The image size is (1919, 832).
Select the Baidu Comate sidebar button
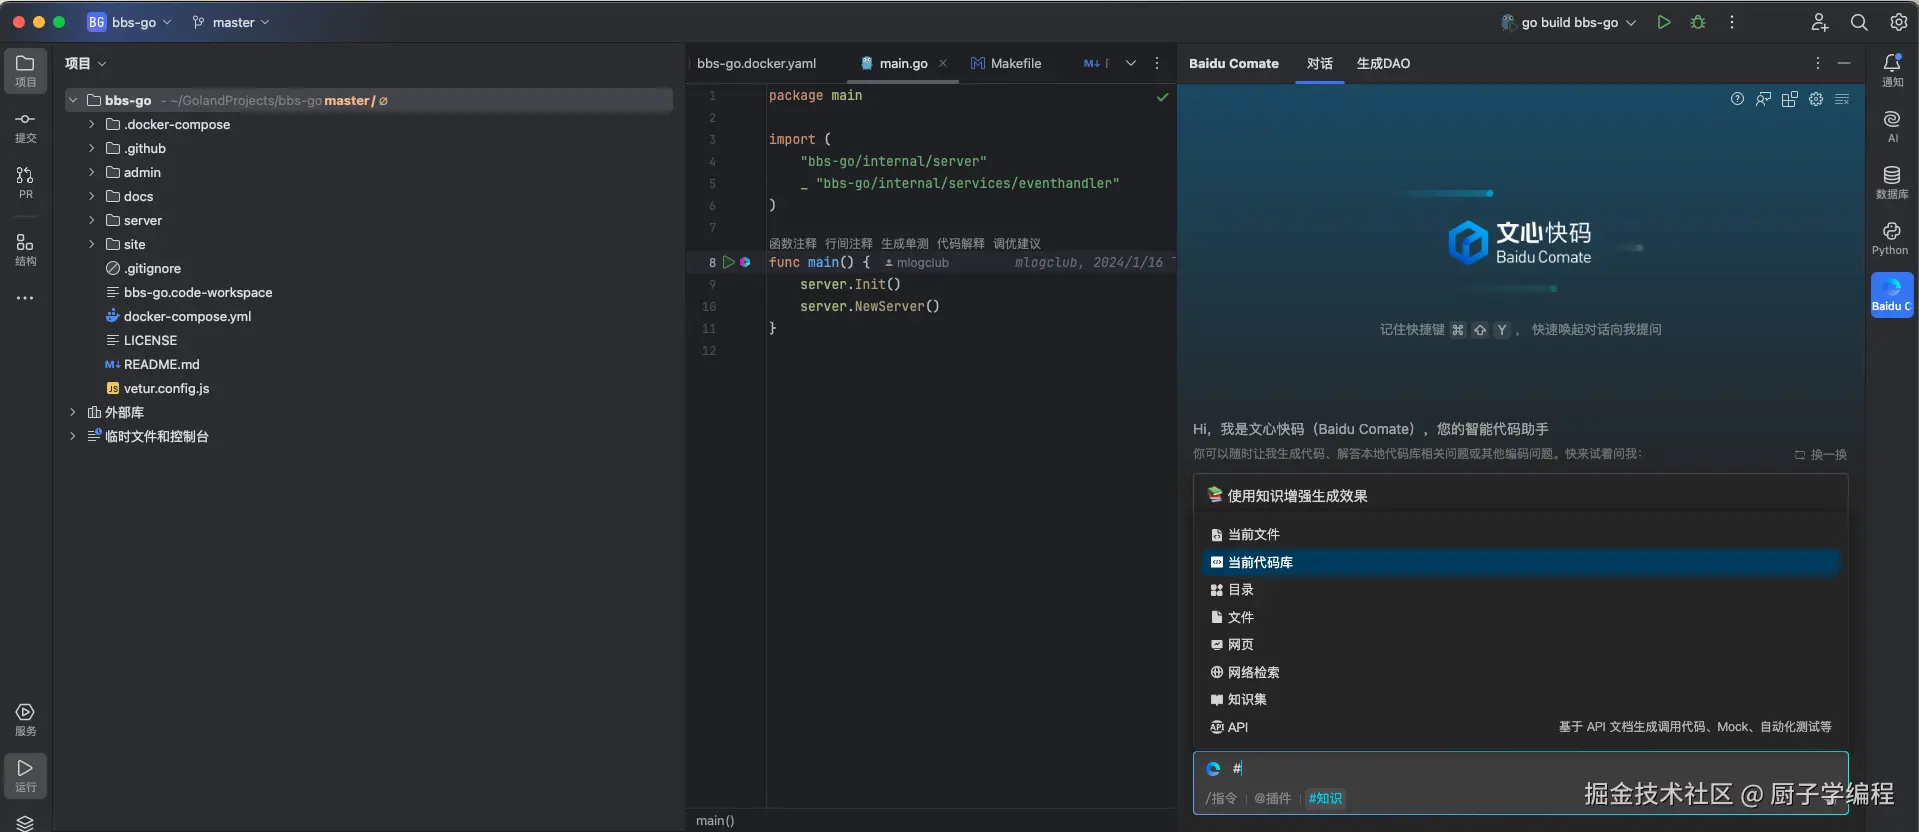(x=1892, y=295)
